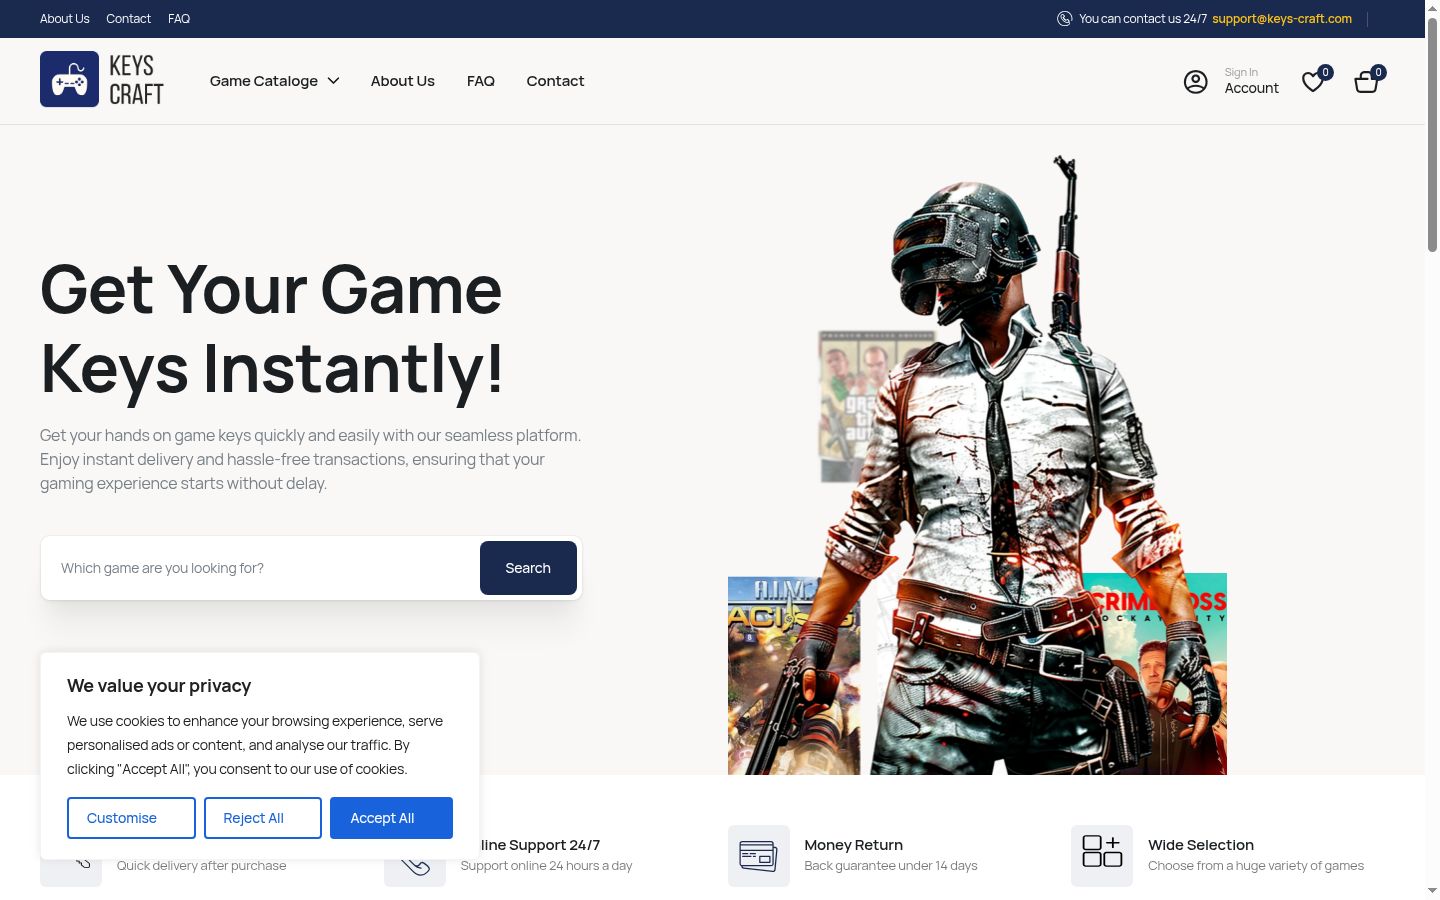The height and width of the screenshot is (900, 1440).
Task: Click FAQ link in top bar
Action: click(179, 19)
